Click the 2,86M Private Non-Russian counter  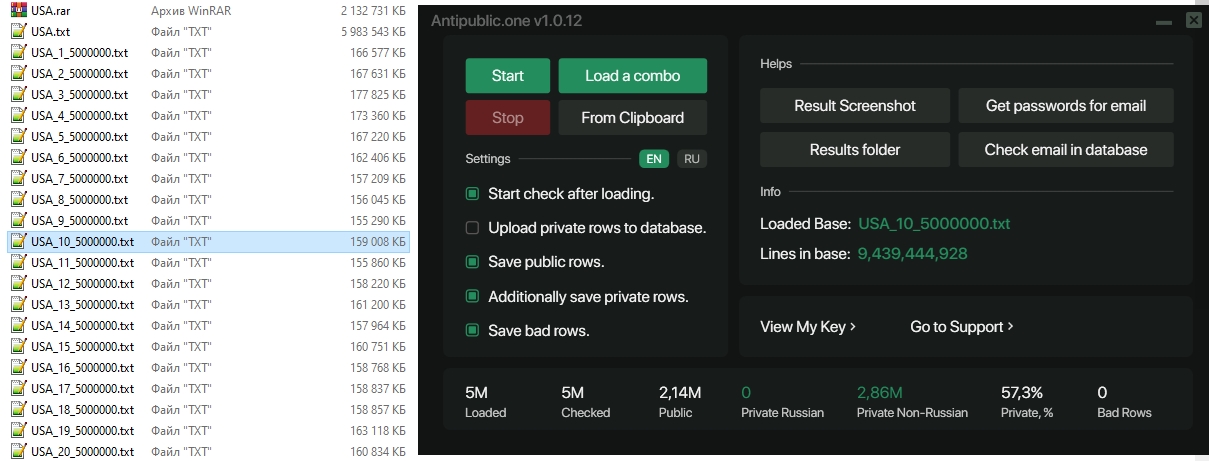(880, 393)
